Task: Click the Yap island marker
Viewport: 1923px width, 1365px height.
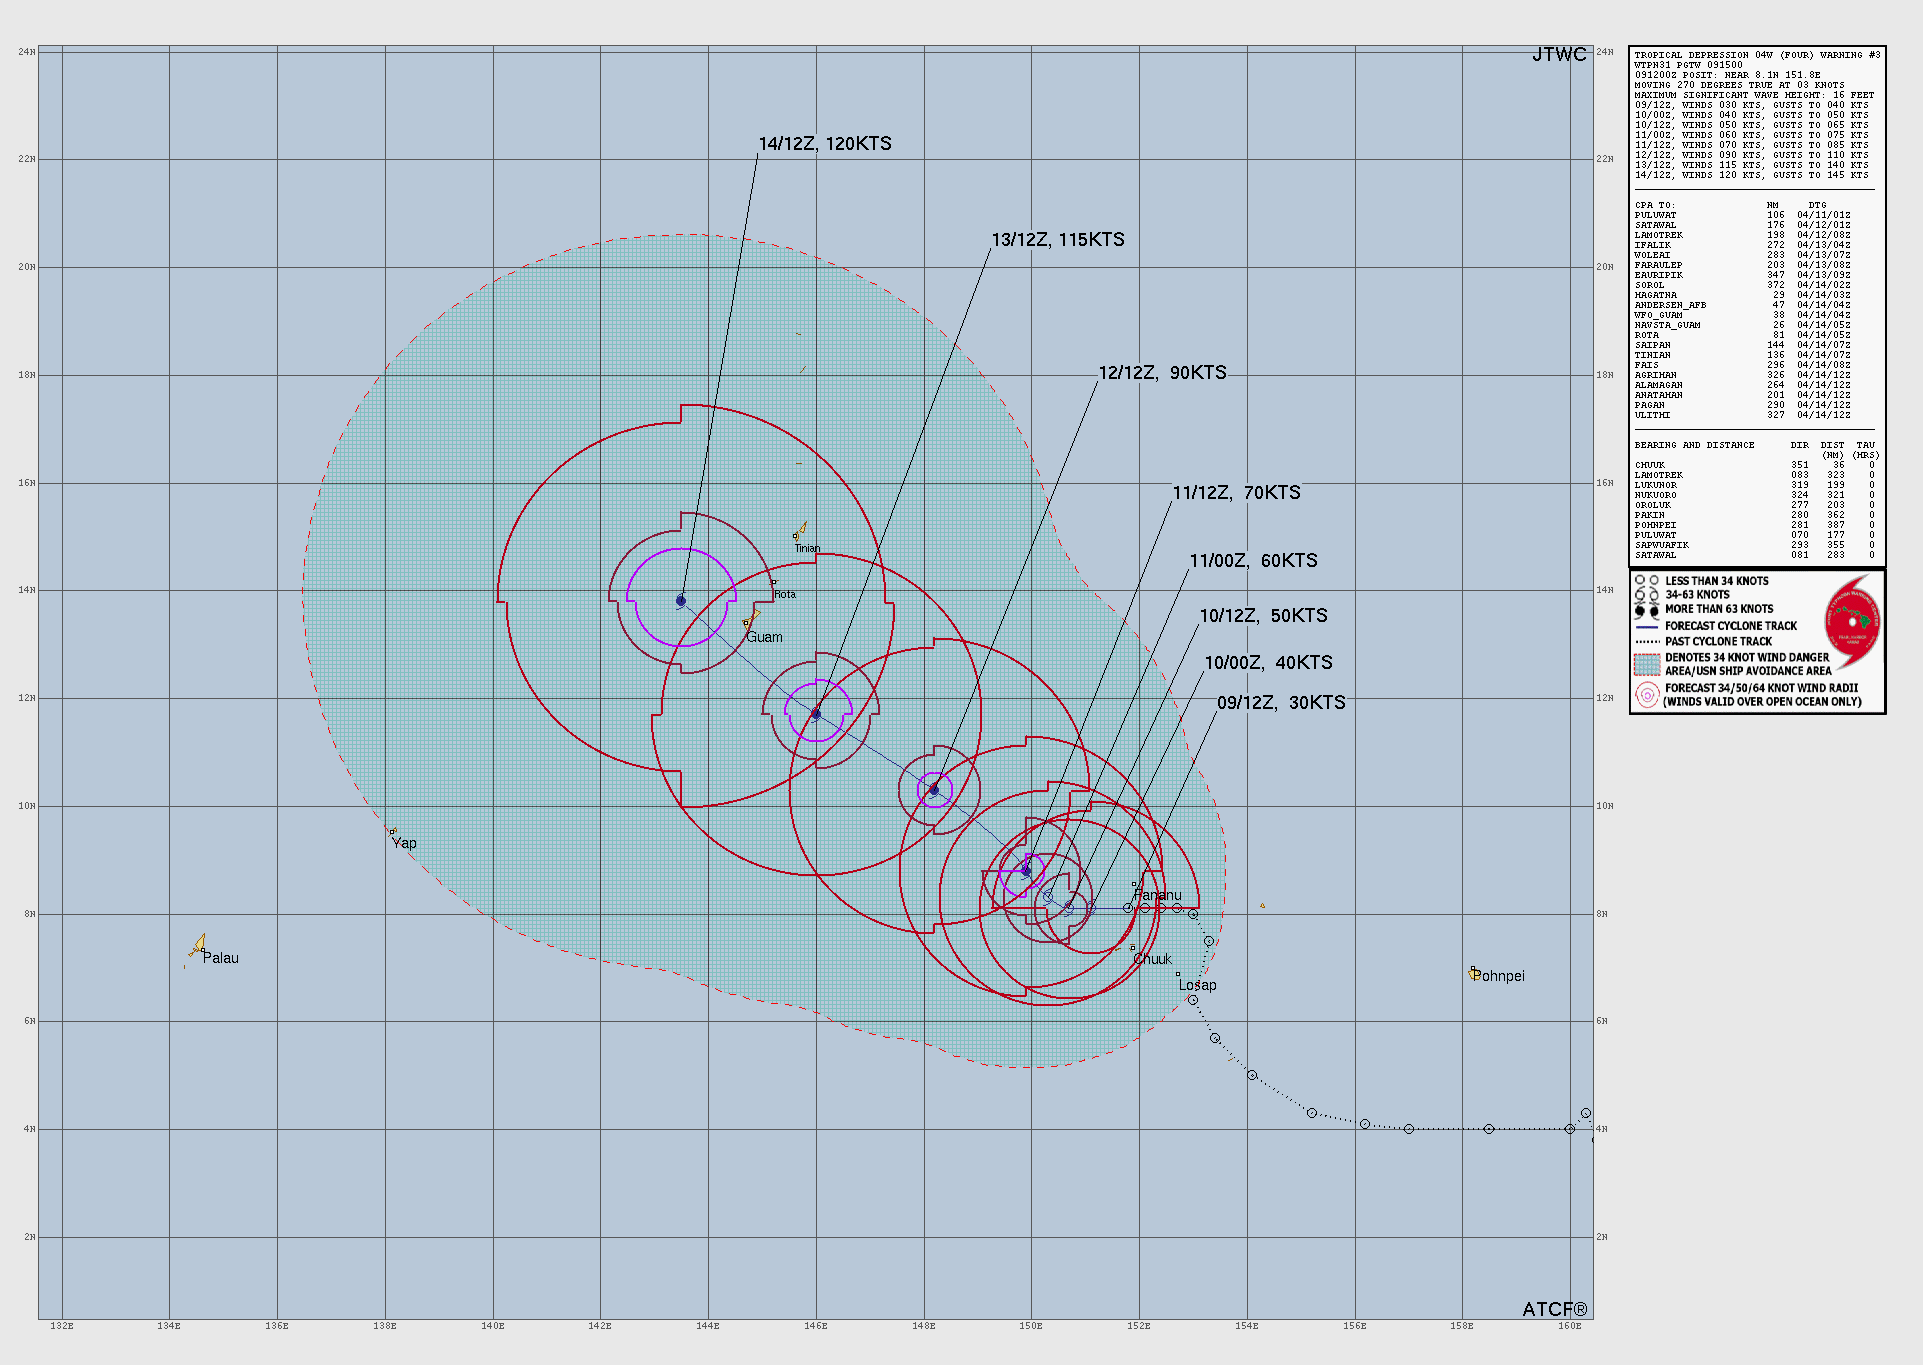Action: [393, 832]
